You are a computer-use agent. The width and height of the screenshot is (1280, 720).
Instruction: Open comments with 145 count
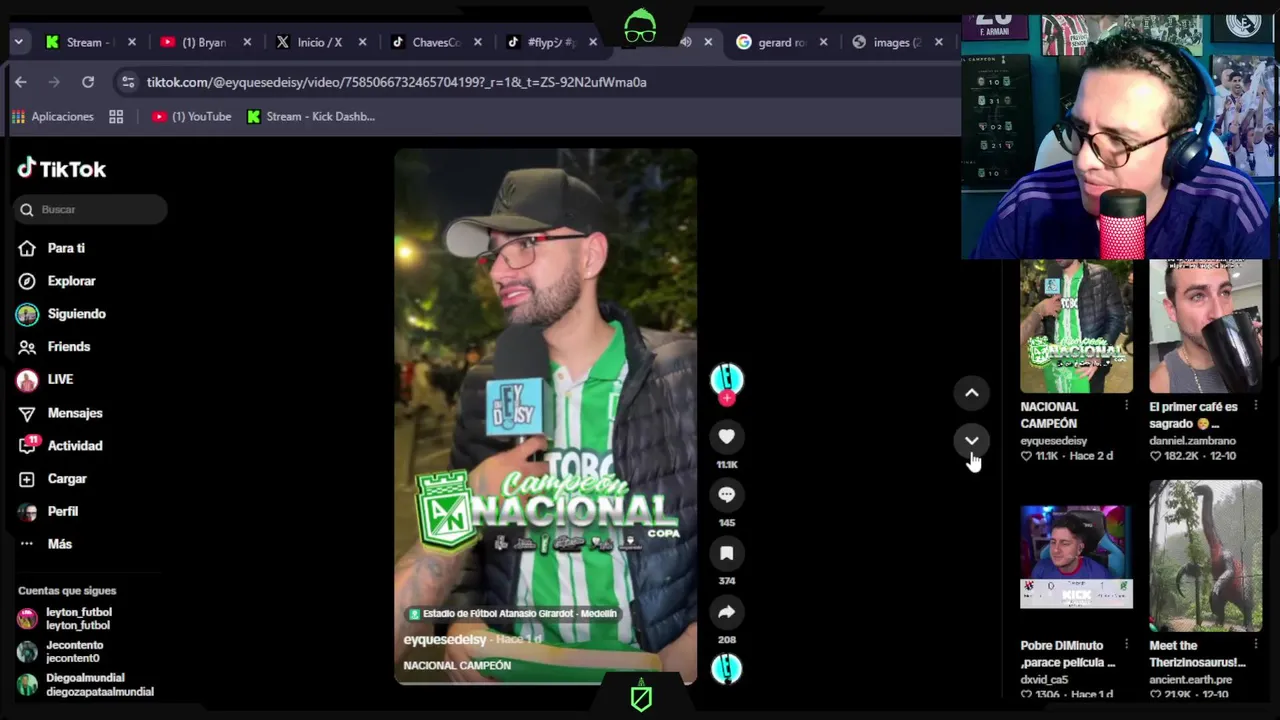727,495
